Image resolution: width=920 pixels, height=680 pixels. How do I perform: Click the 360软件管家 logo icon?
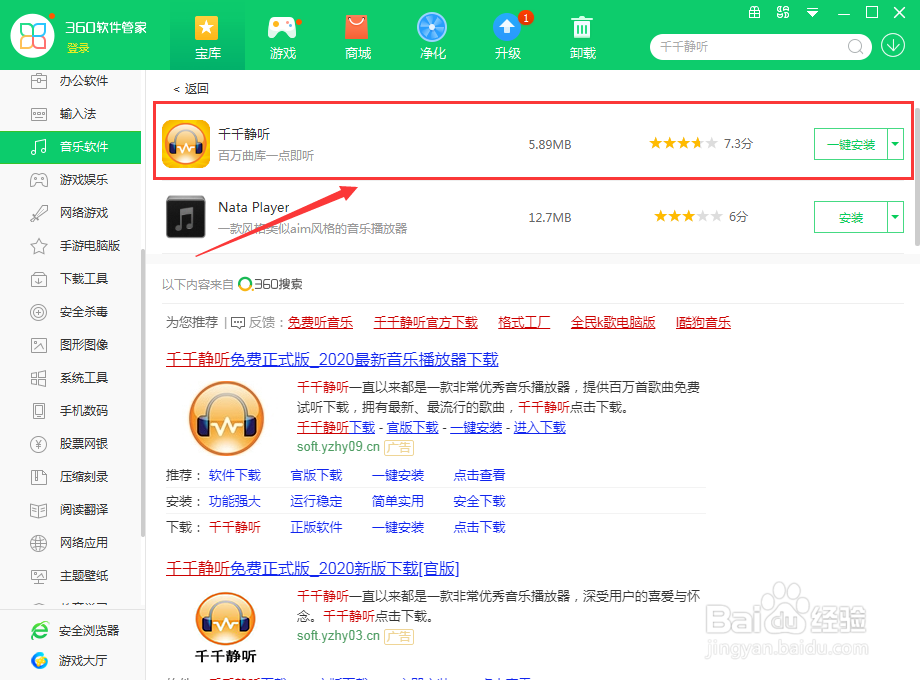pyautogui.click(x=32, y=35)
